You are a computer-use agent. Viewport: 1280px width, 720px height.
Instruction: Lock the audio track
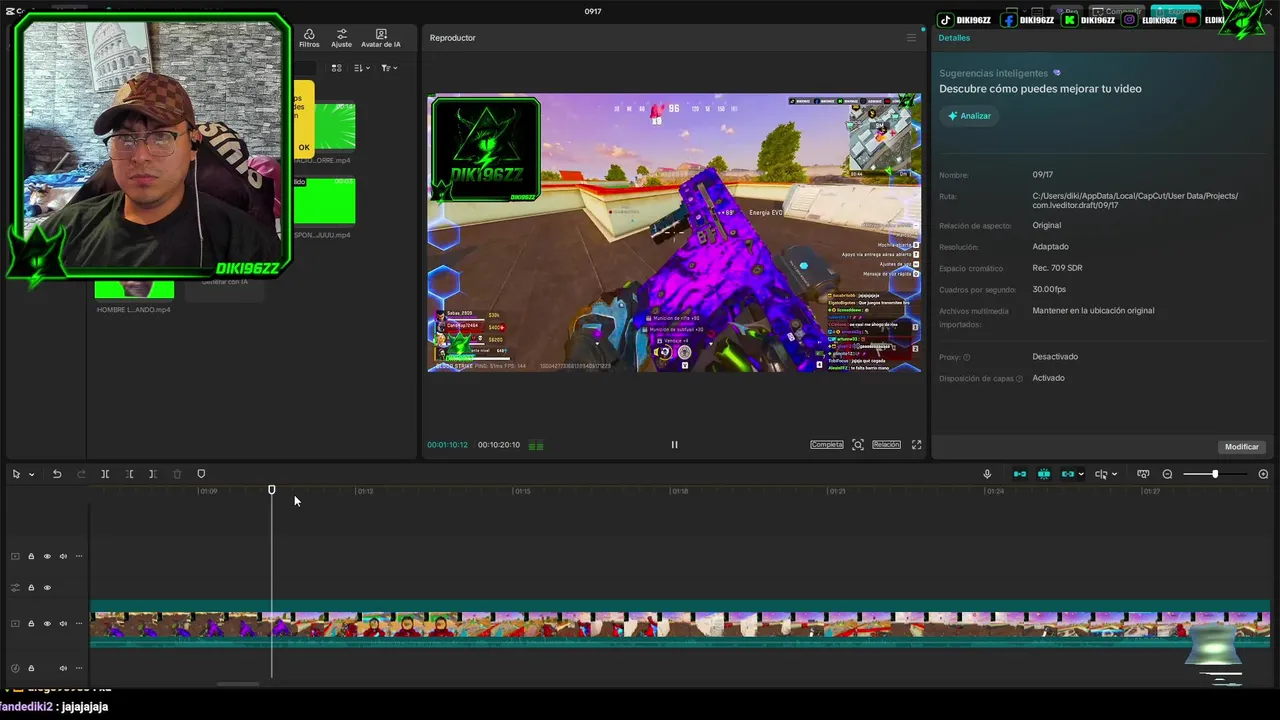(x=31, y=668)
